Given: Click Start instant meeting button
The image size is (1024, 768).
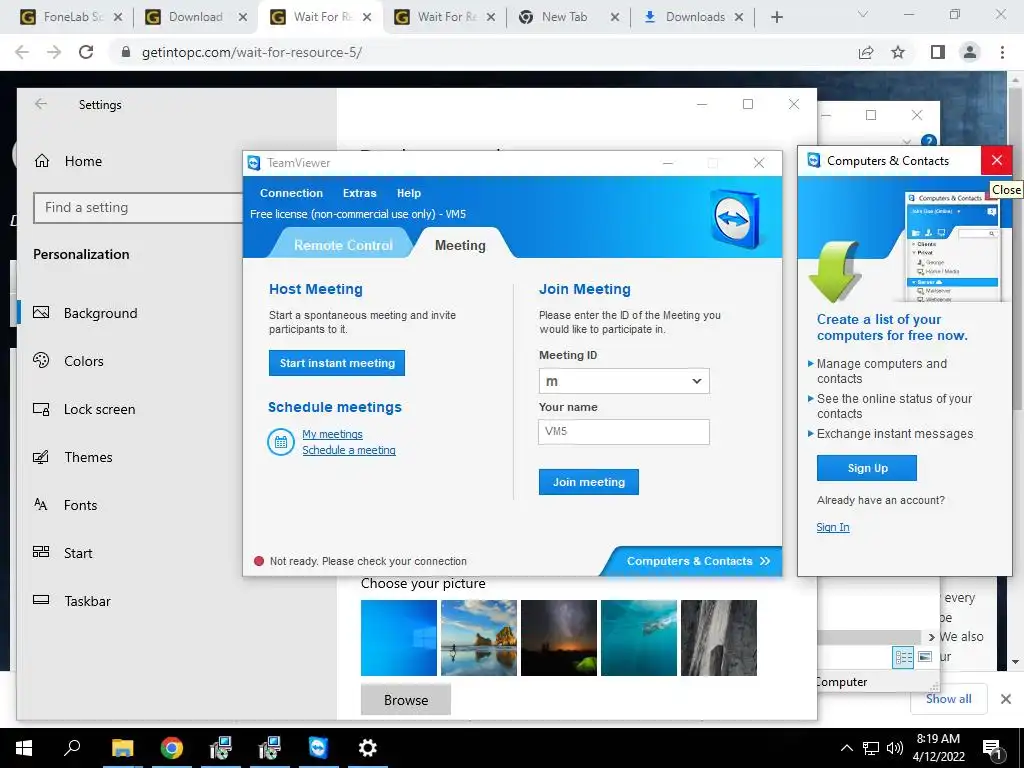Looking at the screenshot, I should [337, 363].
